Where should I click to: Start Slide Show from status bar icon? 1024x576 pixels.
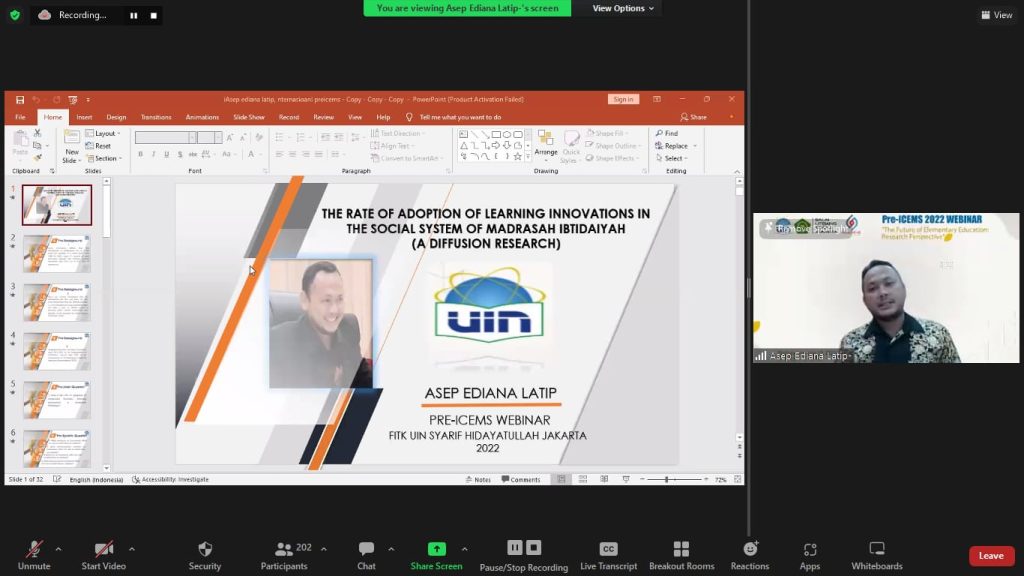pyautogui.click(x=626, y=479)
